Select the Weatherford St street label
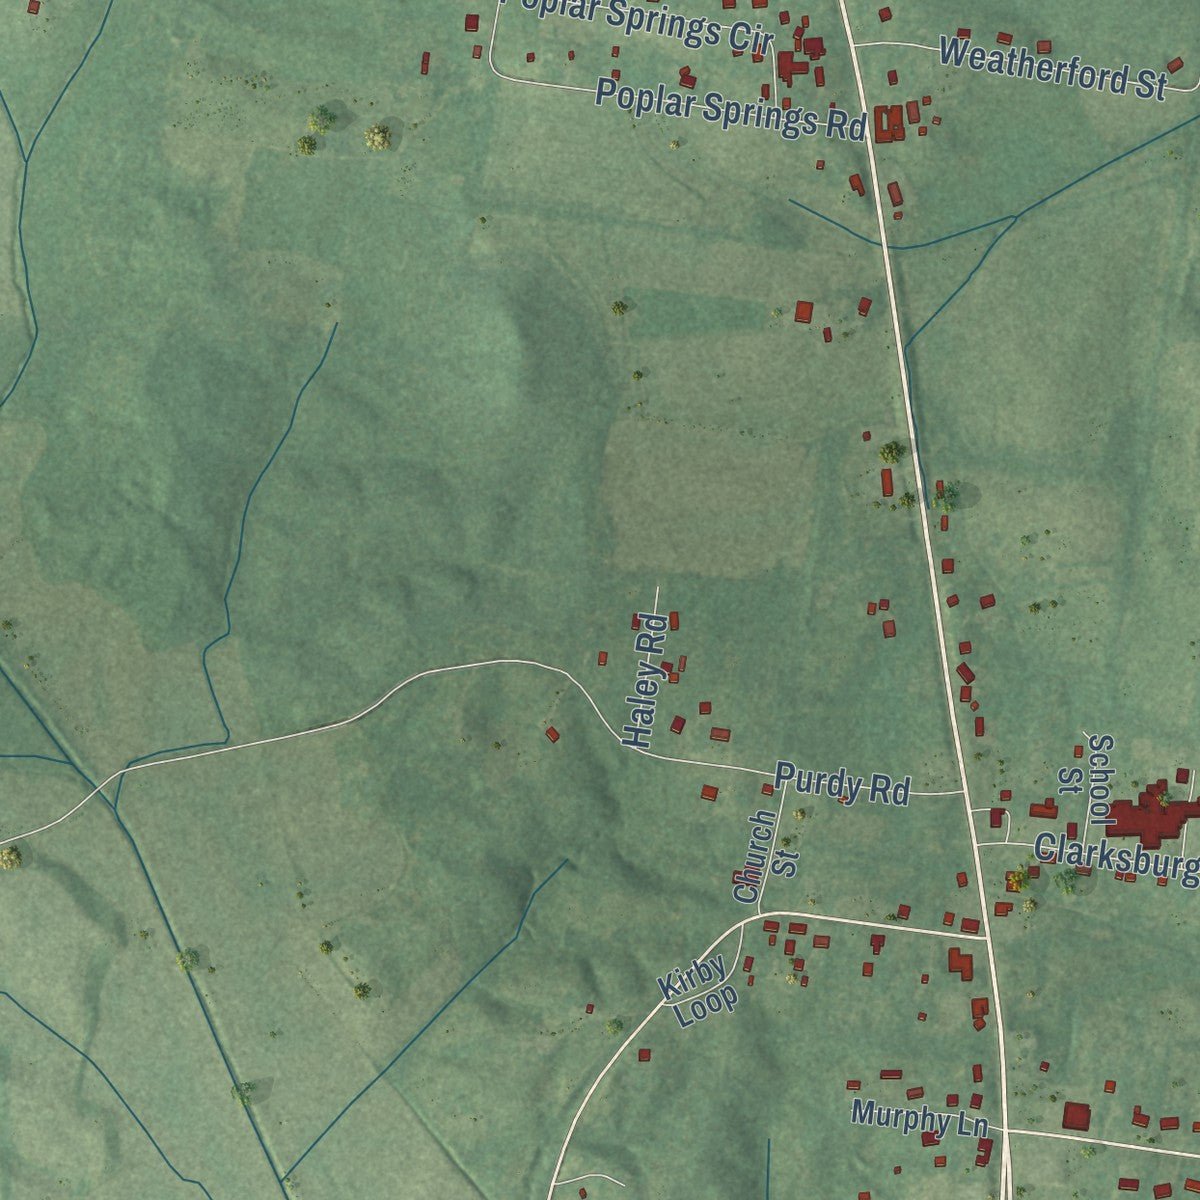Screen dimensions: 1200x1200 1054,68
